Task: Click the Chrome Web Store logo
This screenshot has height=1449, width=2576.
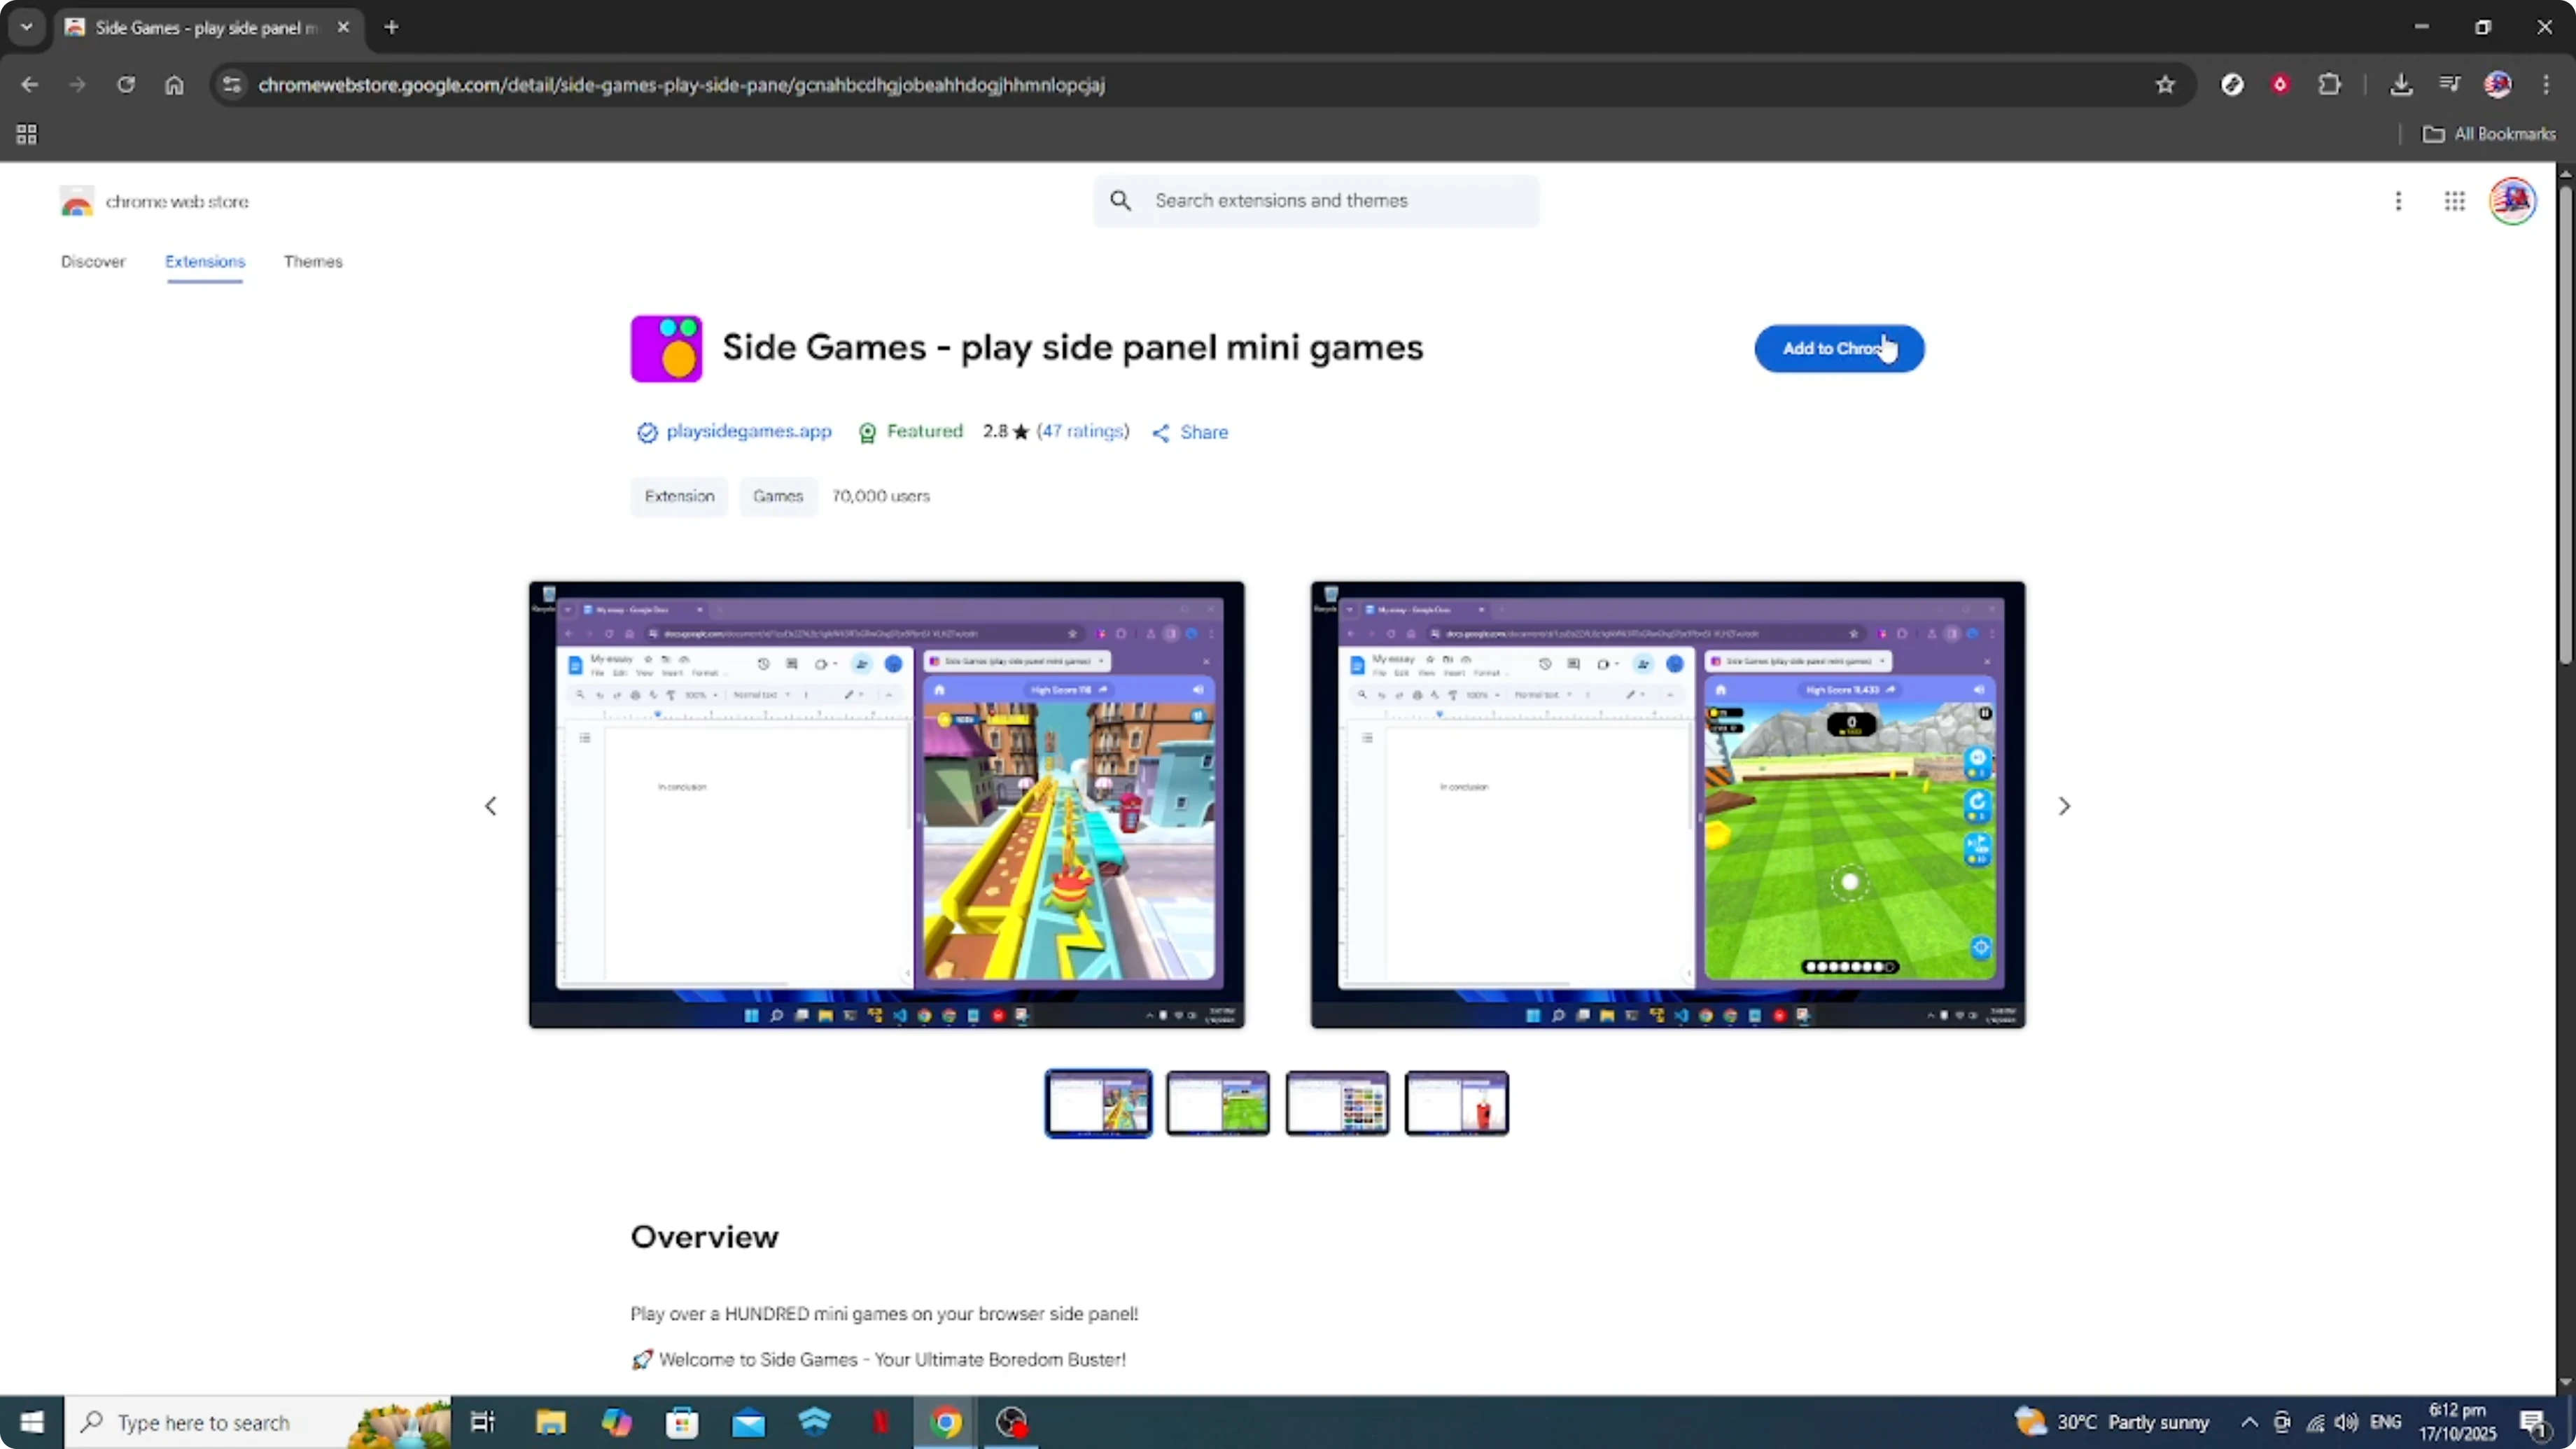Action: (x=78, y=201)
